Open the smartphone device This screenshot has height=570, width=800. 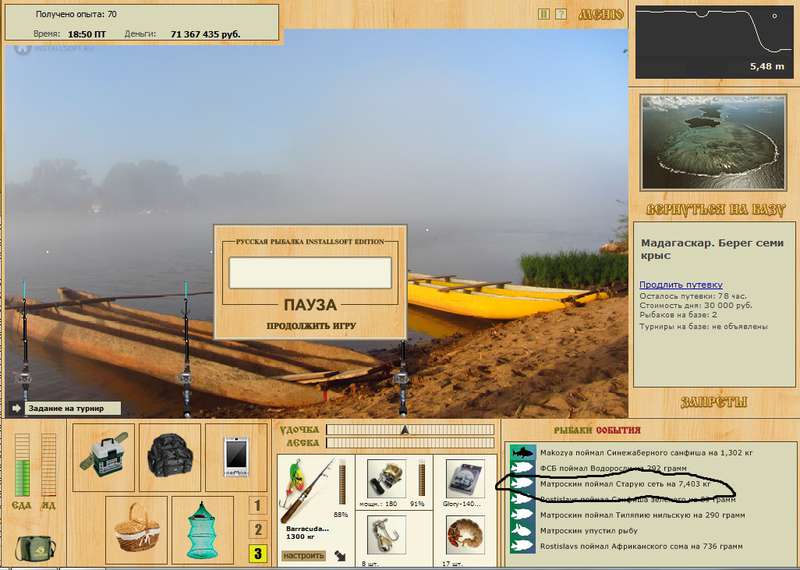(236, 457)
